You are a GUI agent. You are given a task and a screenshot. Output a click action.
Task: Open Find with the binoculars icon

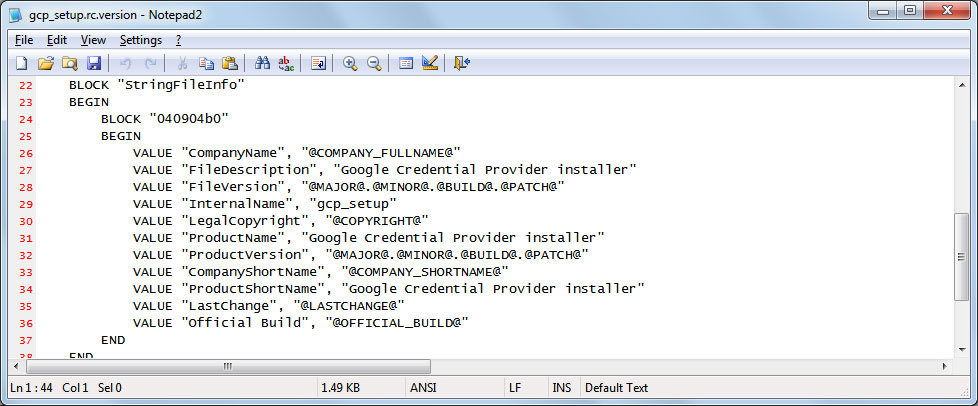coord(263,63)
